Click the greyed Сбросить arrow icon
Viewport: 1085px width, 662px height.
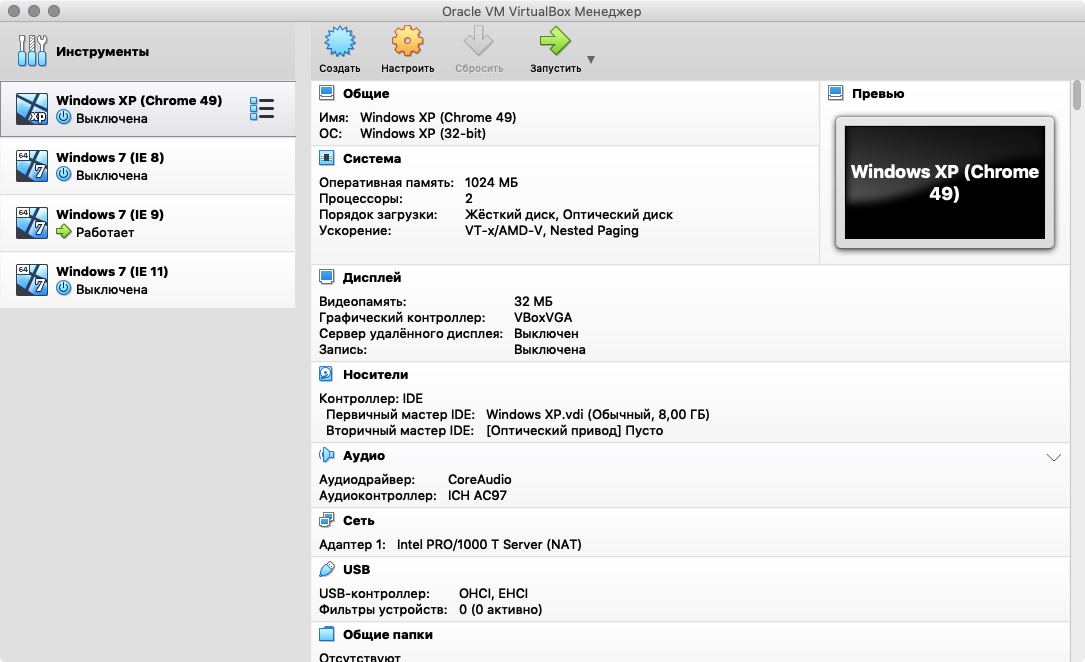click(478, 42)
